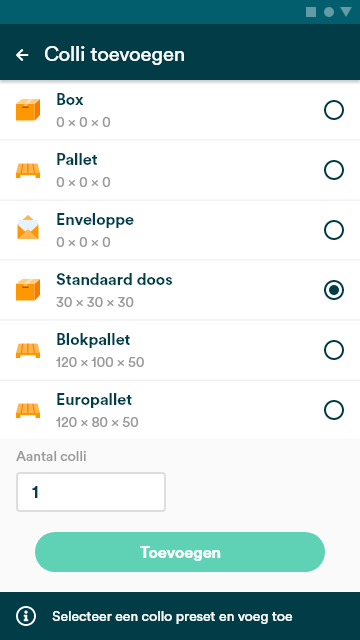Image resolution: width=360 pixels, height=640 pixels.
Task: Choose the Blokpallet radio option
Action: [x=334, y=350]
